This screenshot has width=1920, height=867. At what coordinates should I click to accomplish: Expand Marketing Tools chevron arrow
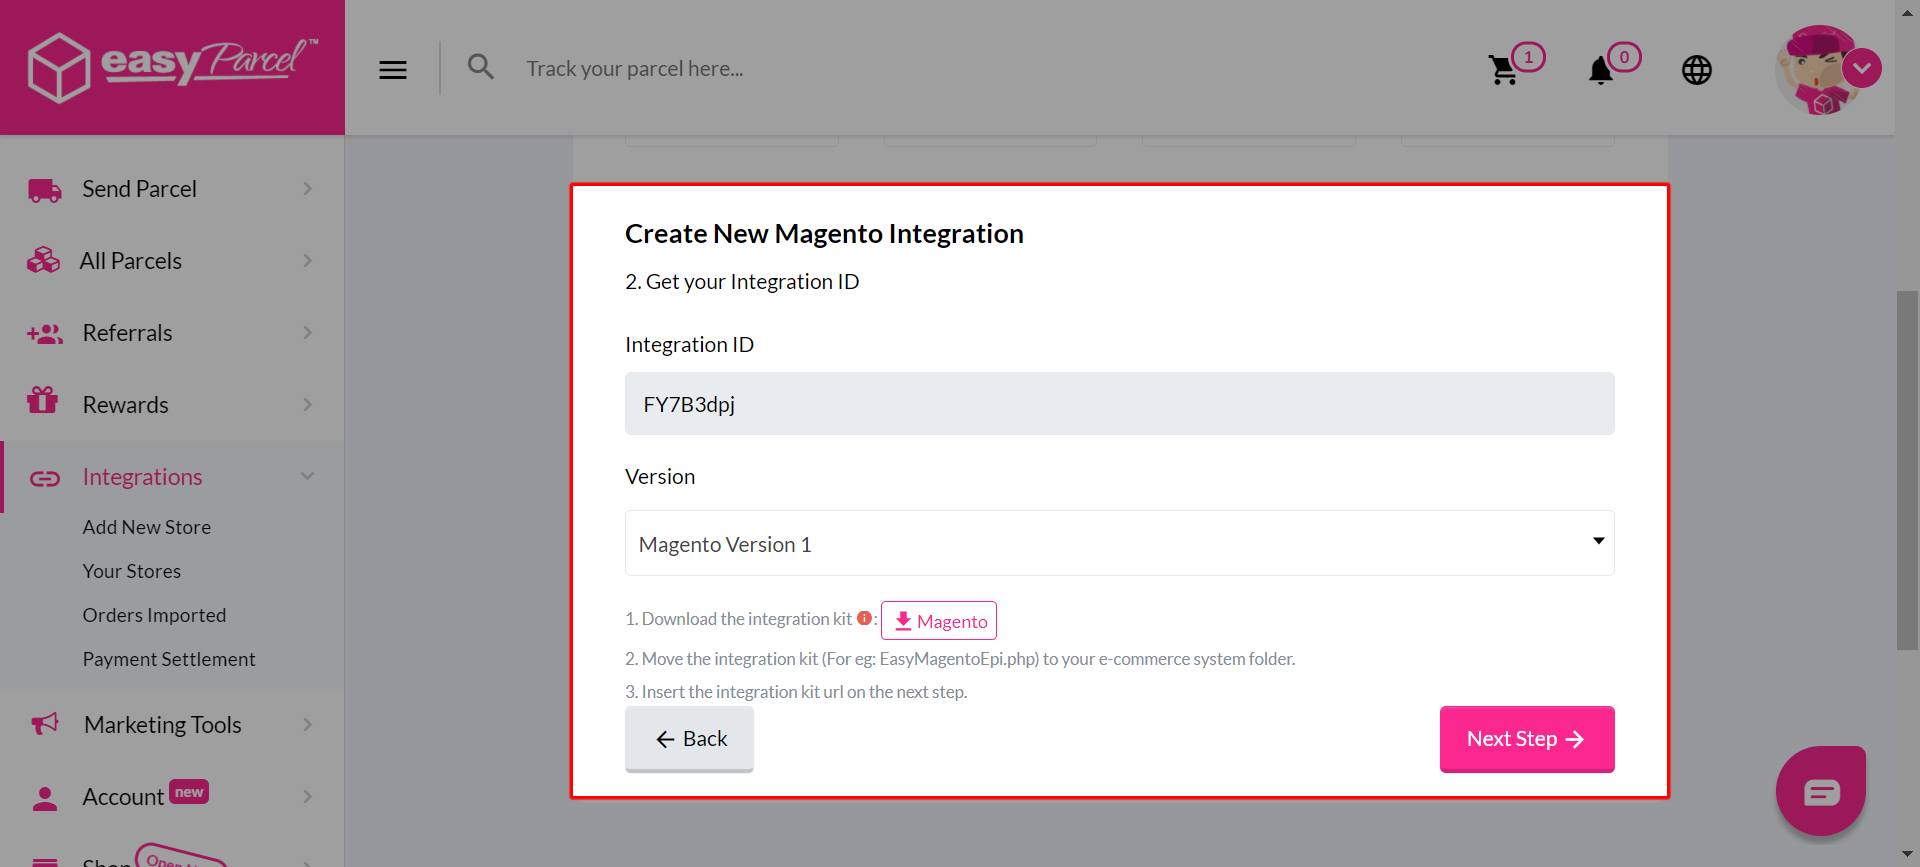pyautogui.click(x=307, y=725)
